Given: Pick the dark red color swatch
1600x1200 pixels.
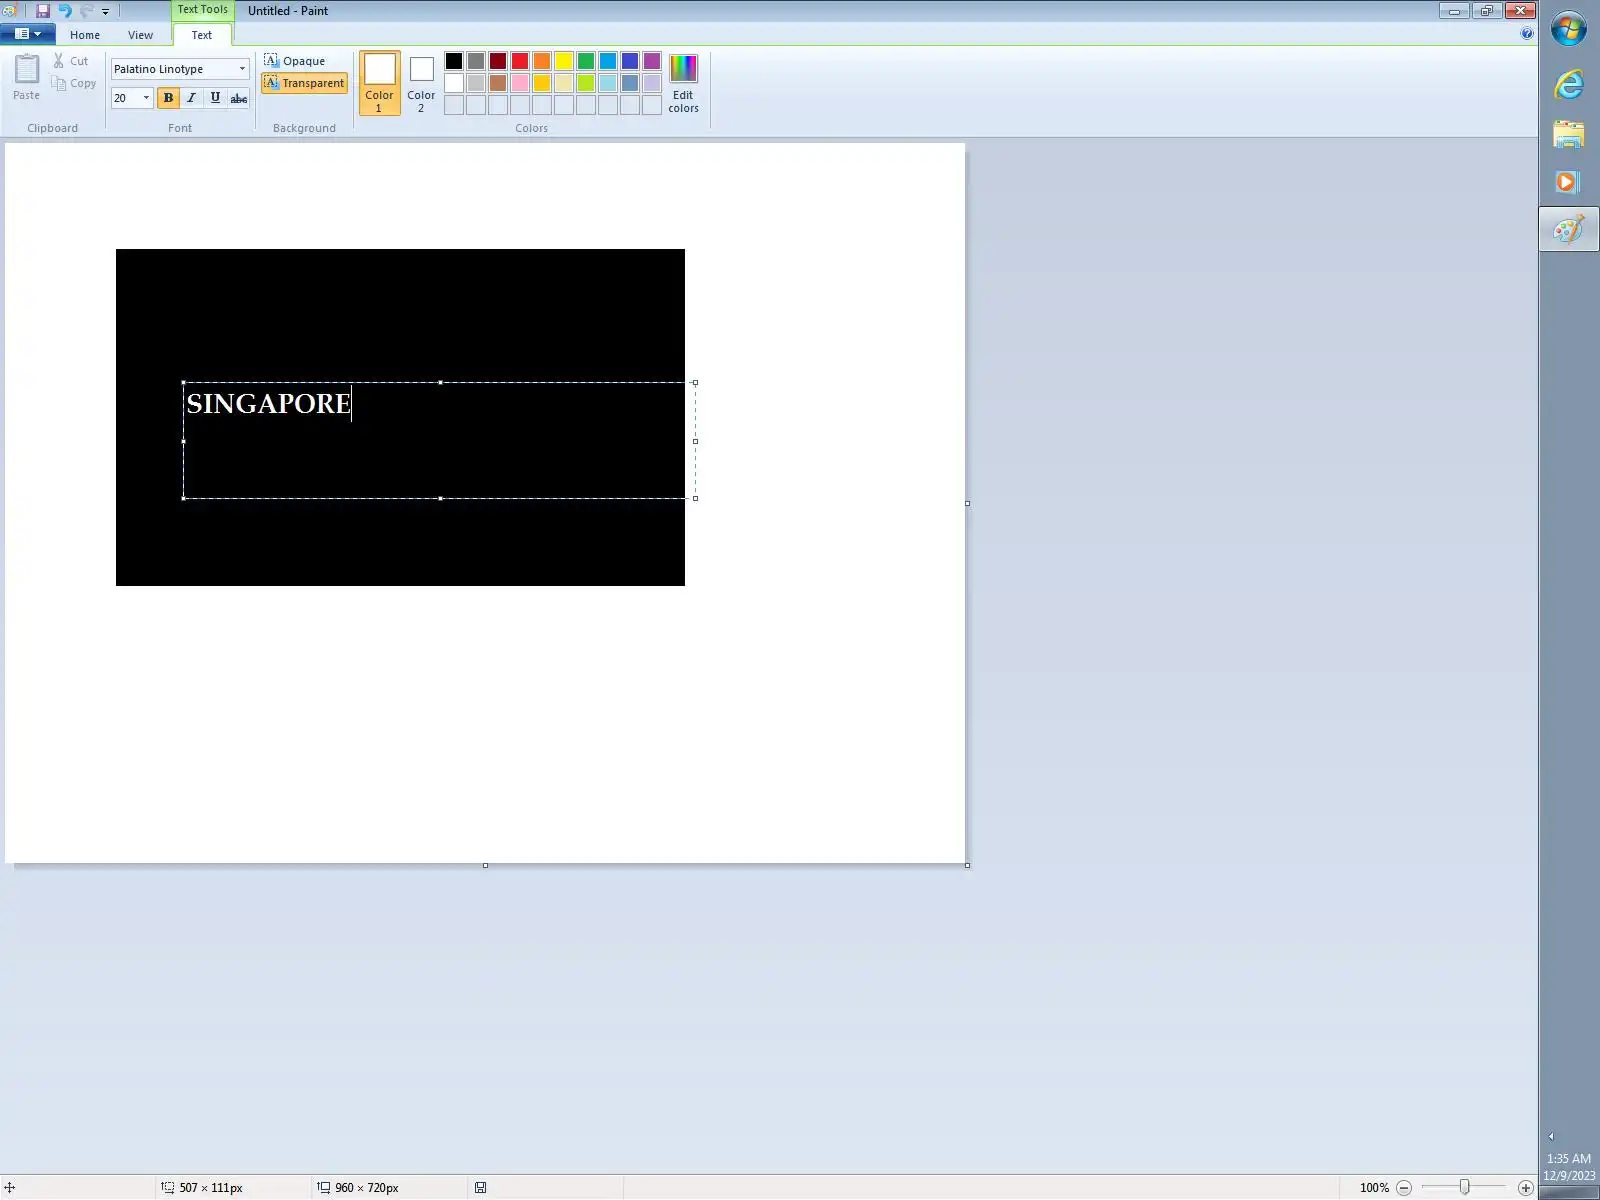Looking at the screenshot, I should [498, 61].
